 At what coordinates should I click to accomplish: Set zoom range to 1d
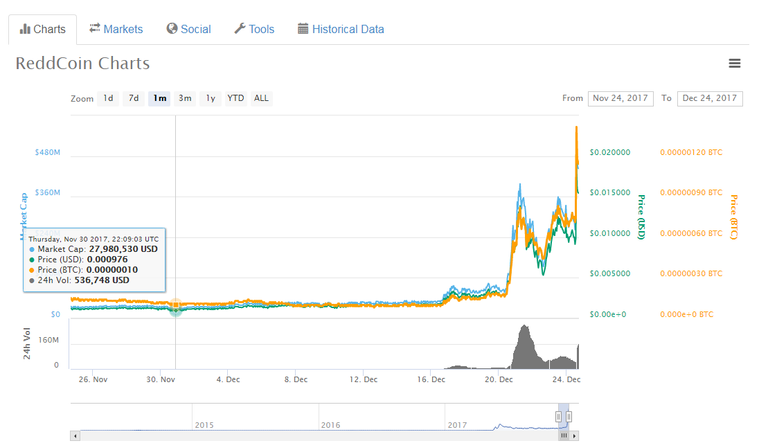(108, 98)
